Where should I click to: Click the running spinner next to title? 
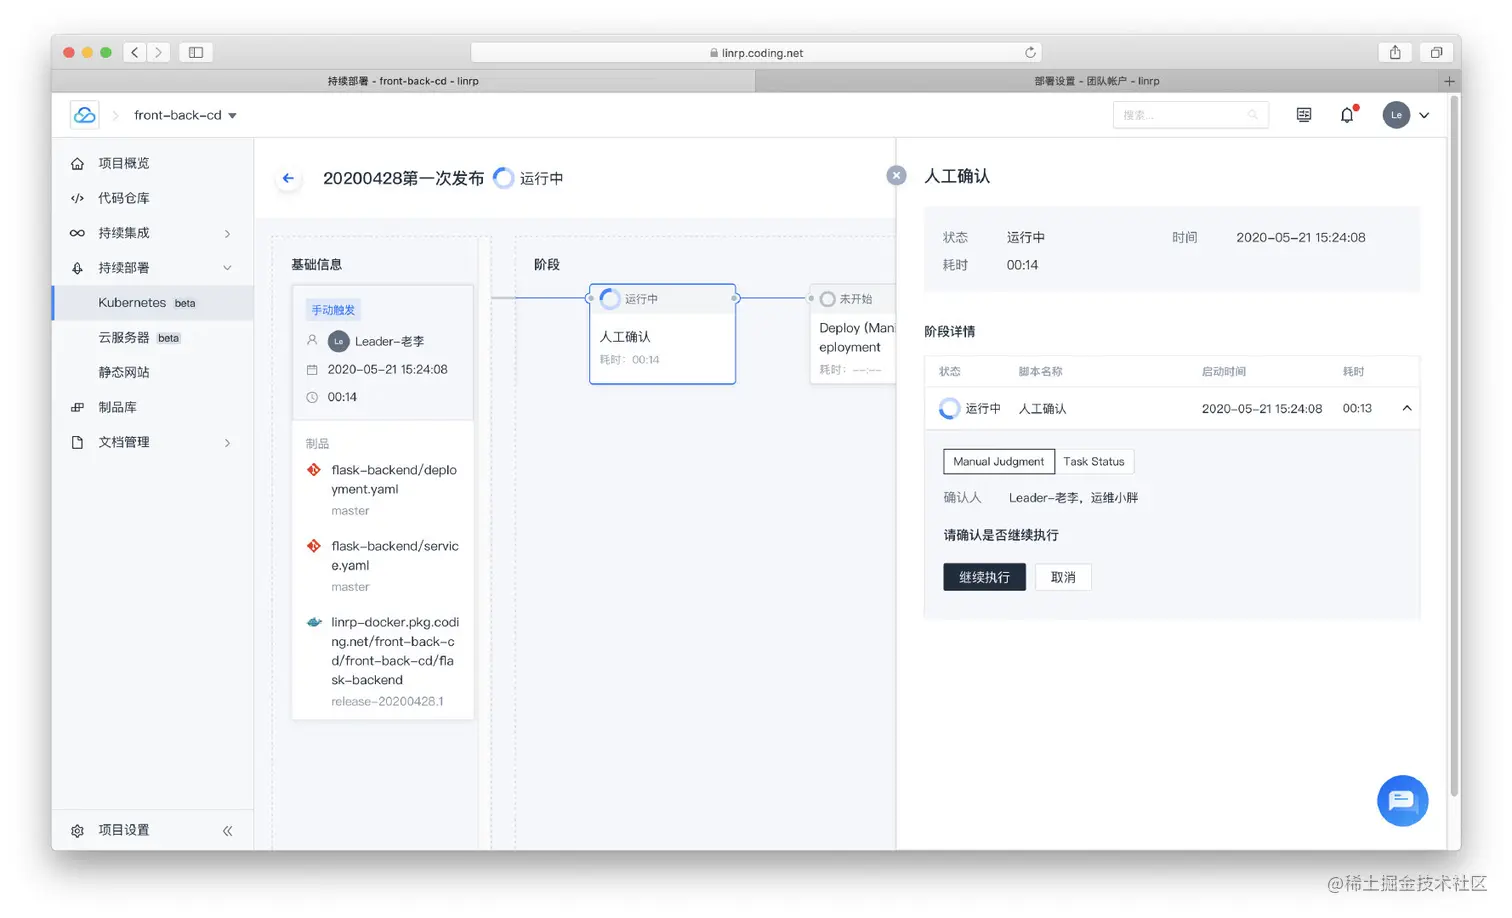tap(504, 178)
